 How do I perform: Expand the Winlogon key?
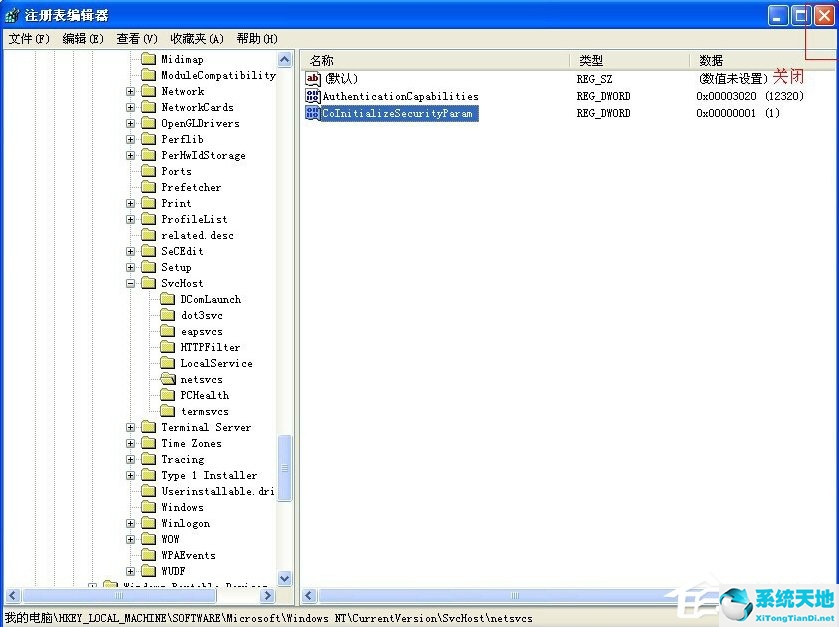point(130,523)
